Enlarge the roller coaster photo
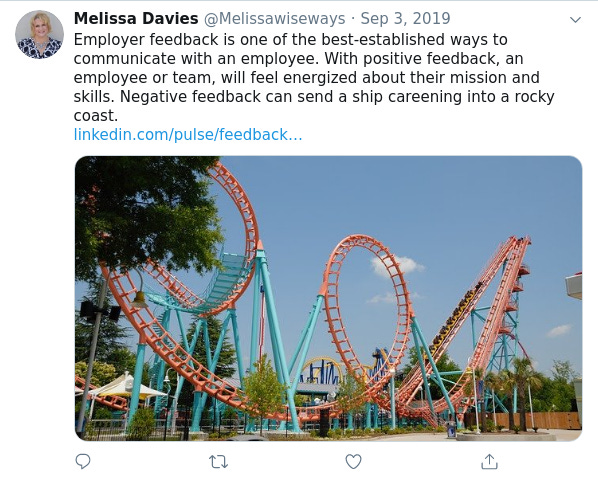The height and width of the screenshot is (480, 598). (x=328, y=299)
